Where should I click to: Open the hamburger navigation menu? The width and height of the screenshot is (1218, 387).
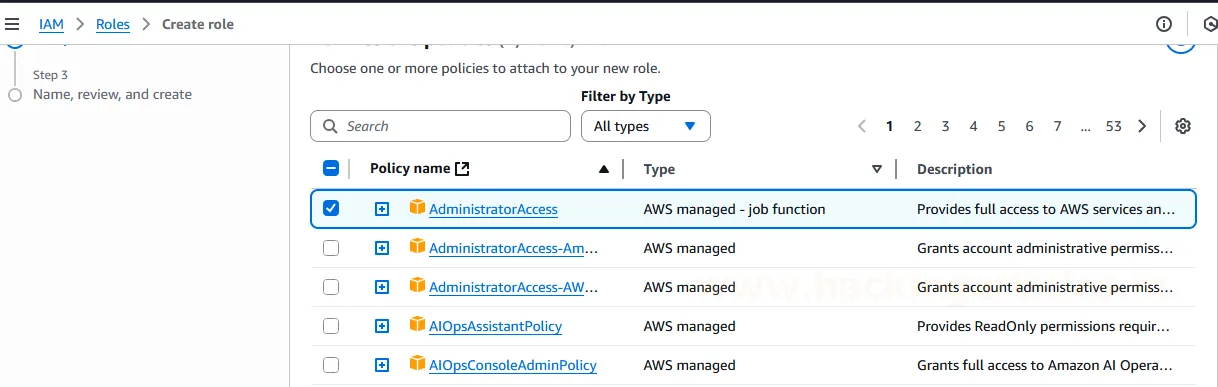tap(12, 24)
